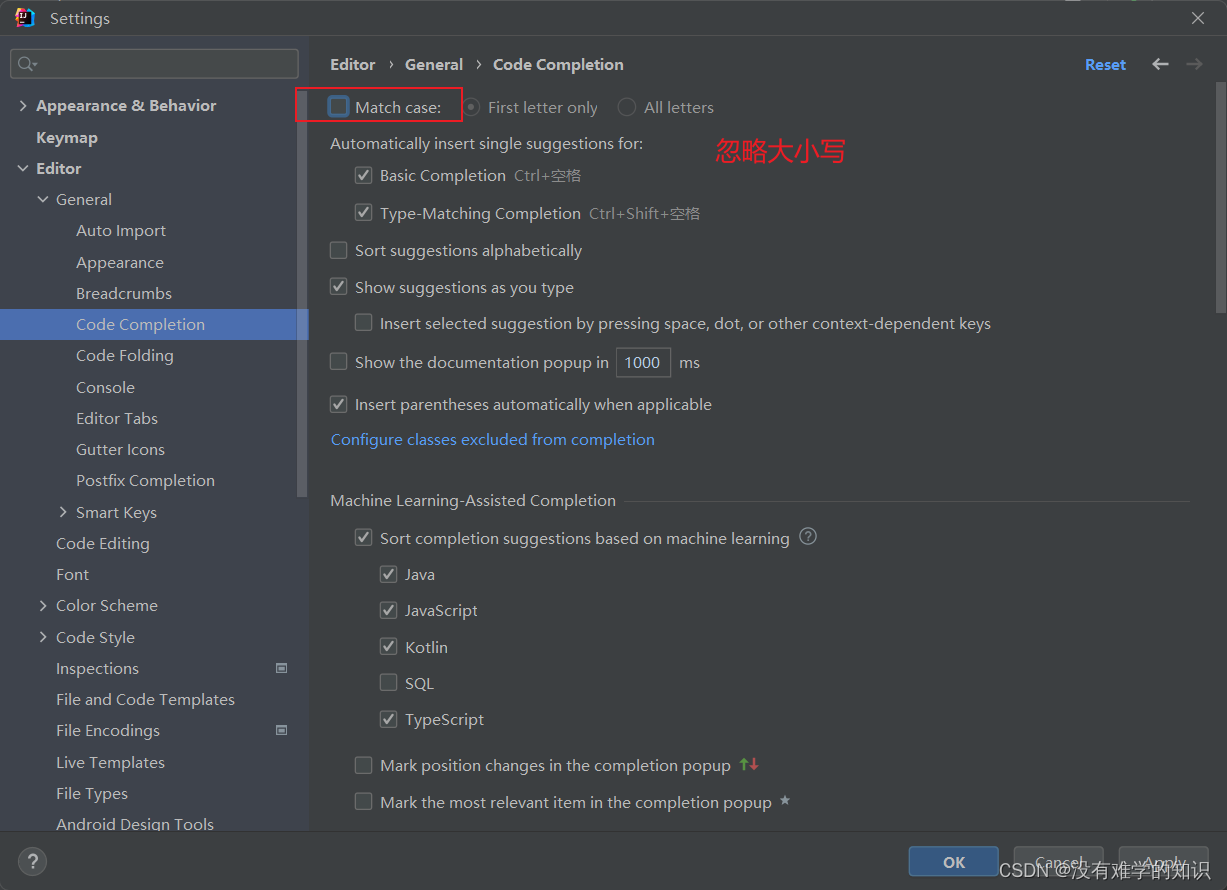The width and height of the screenshot is (1227, 890).
Task: Click File Encodings project-level settings icon
Action: tap(282, 730)
